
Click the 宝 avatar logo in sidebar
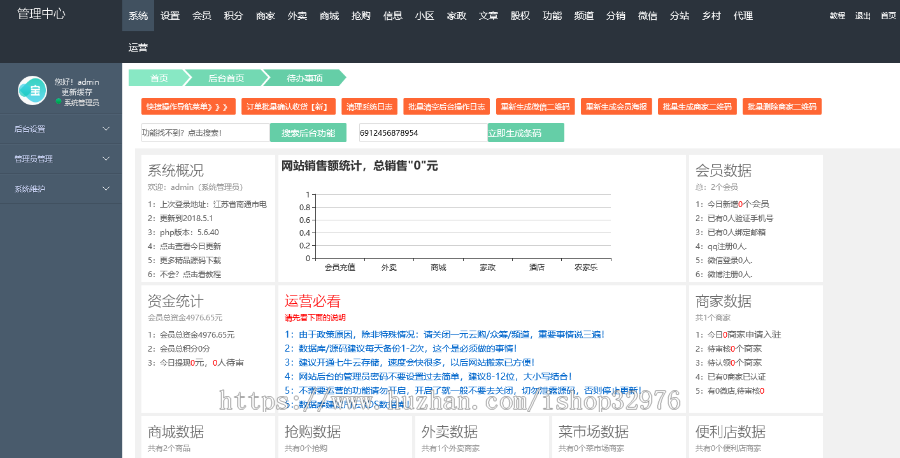pyautogui.click(x=32, y=90)
